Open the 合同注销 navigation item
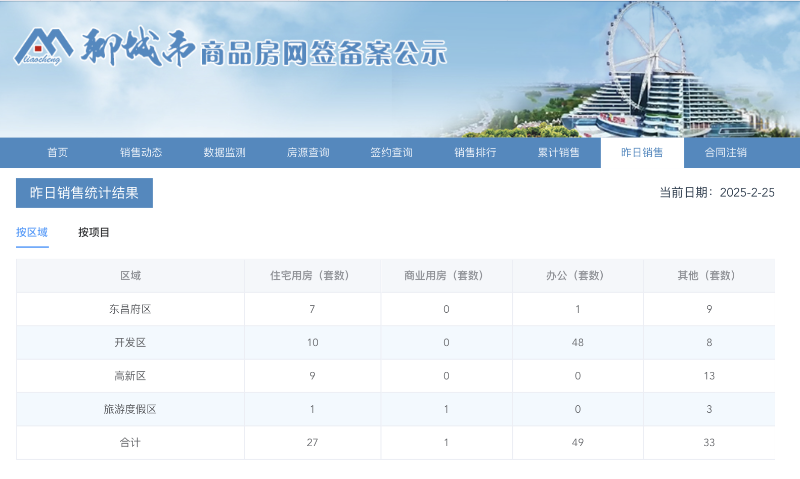Image resolution: width=800 pixels, height=479 pixels. click(x=726, y=153)
